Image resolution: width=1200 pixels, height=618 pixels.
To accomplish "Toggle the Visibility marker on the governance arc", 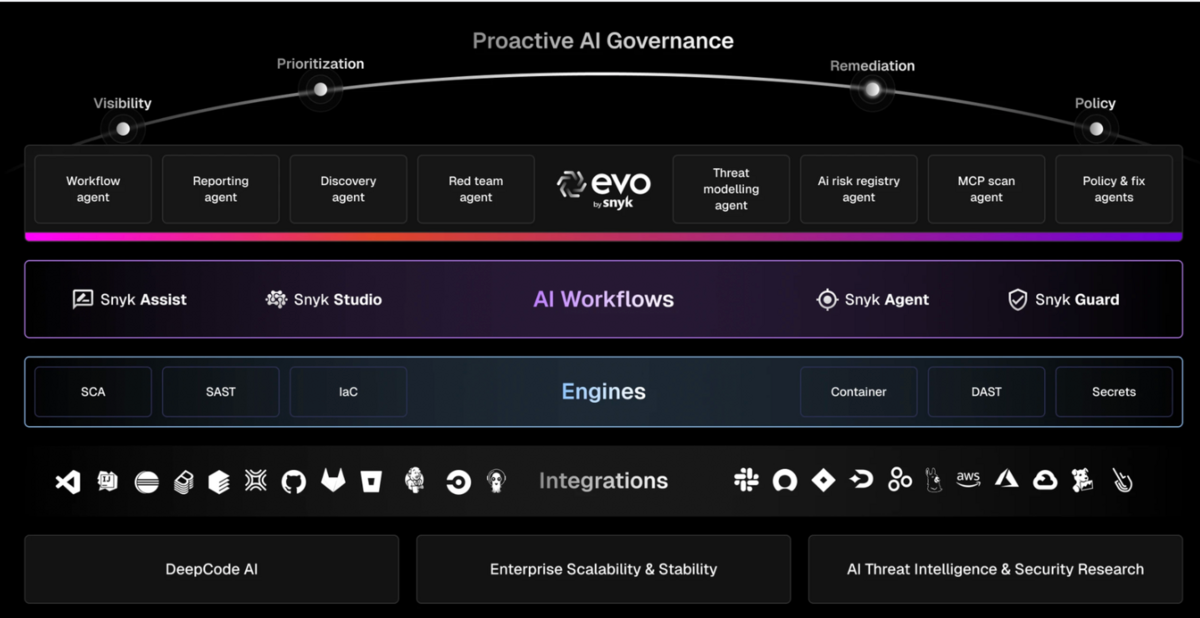I will (x=122, y=127).
